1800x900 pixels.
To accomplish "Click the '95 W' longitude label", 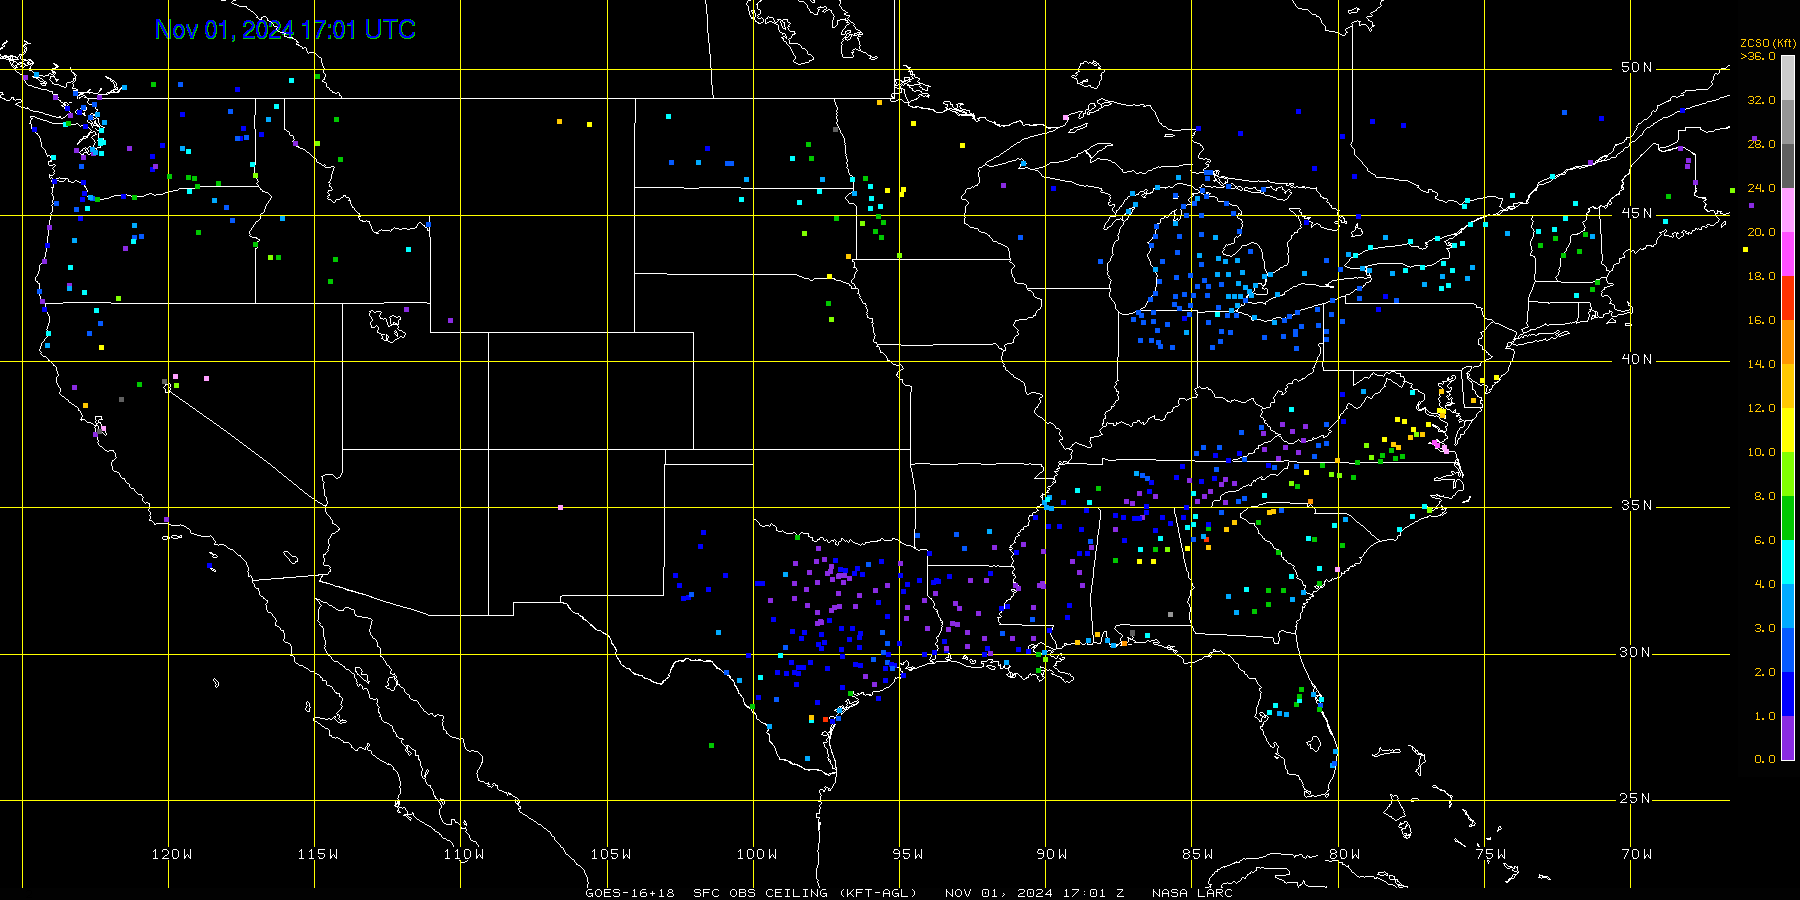I will pos(908,854).
